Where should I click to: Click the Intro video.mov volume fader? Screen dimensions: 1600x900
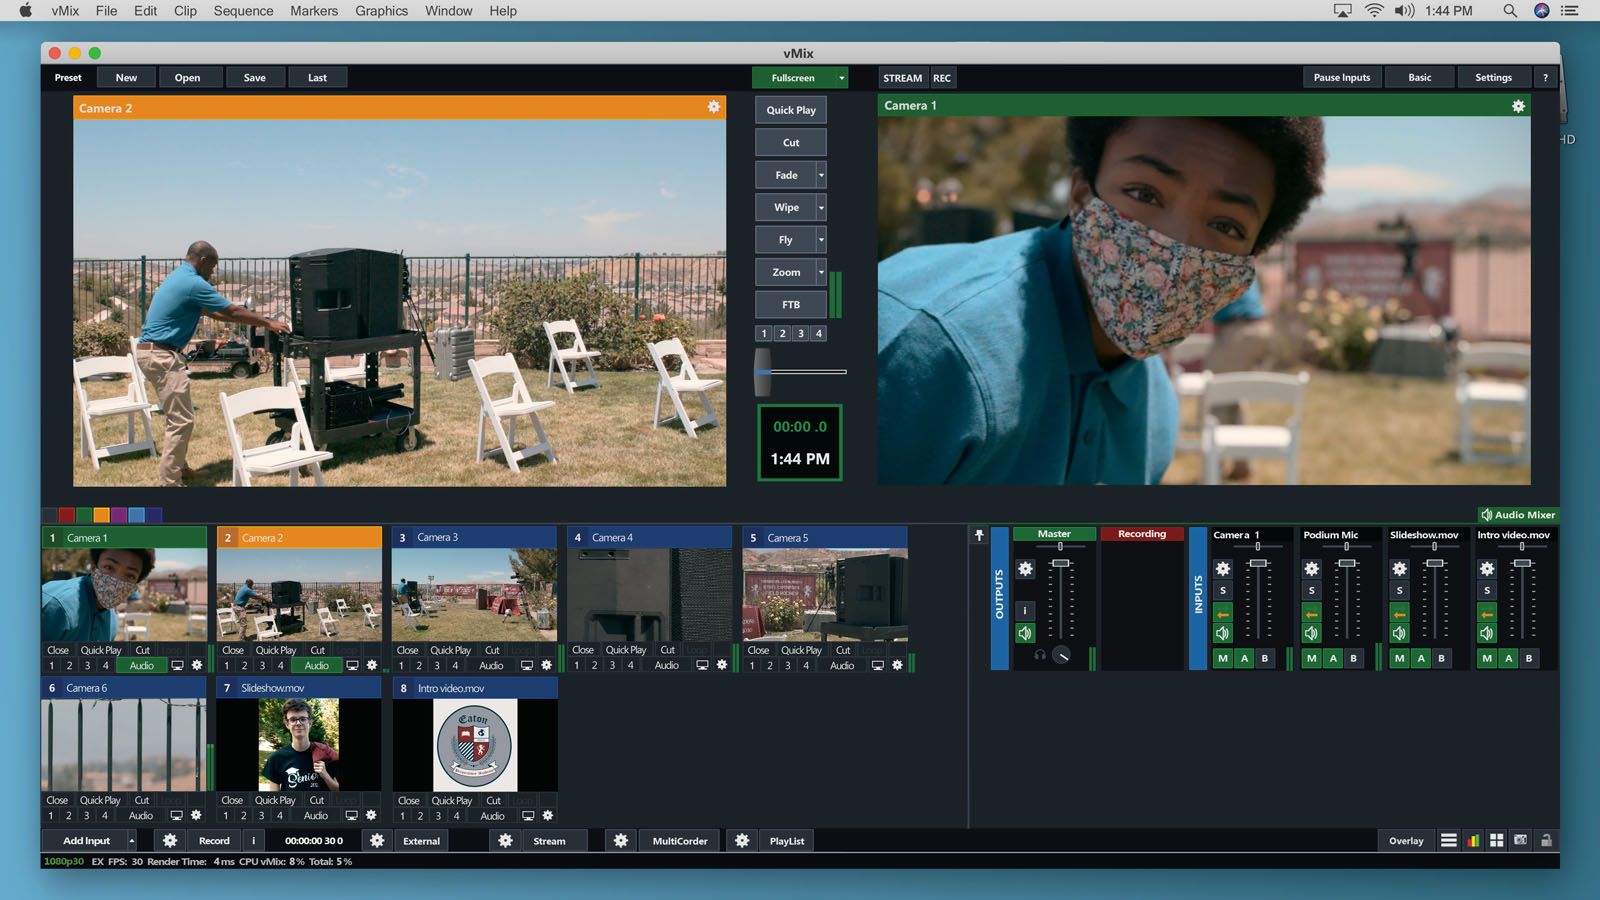1522,564
